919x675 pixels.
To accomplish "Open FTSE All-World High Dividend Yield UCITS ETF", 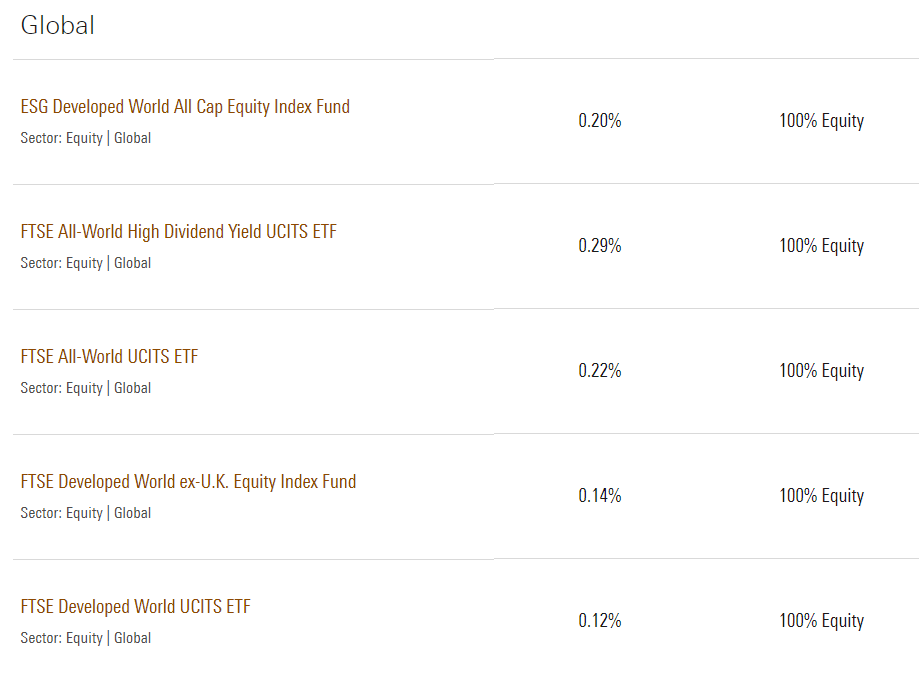I will (178, 232).
